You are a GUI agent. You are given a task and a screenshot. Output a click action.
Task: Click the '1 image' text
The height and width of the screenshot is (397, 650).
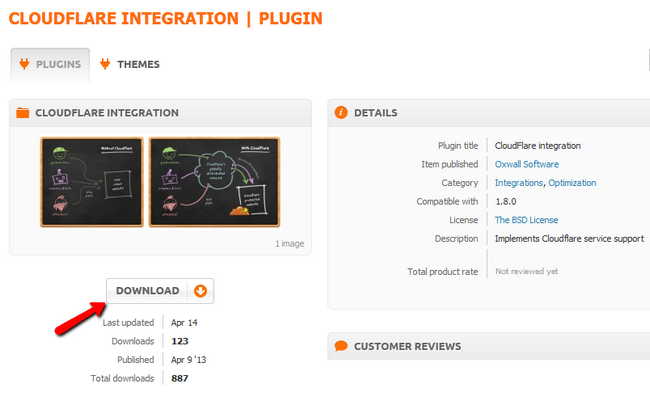(290, 244)
